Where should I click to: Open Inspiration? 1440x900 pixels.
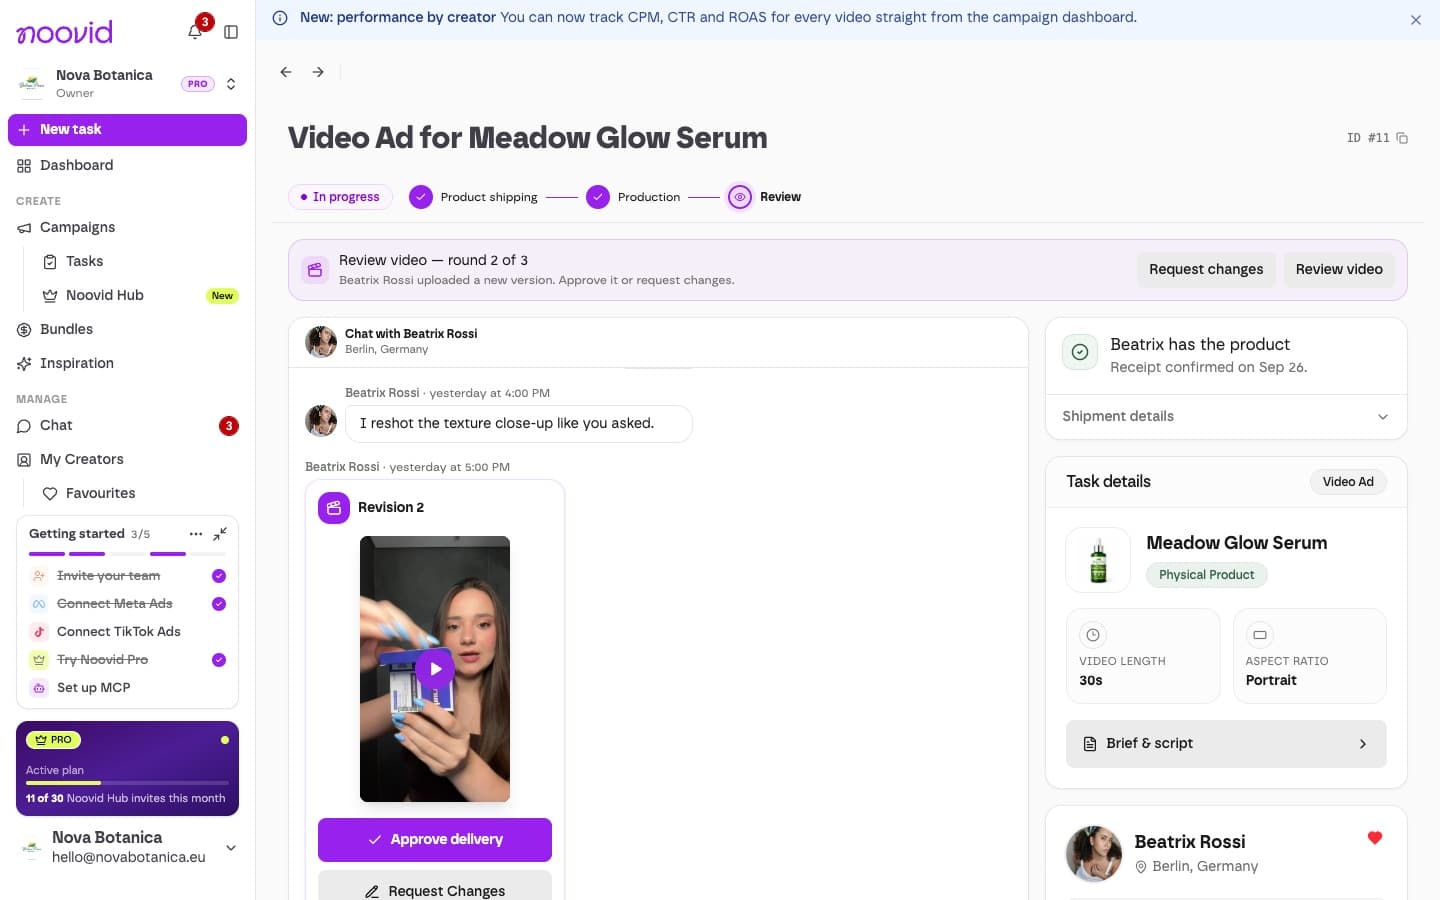pyautogui.click(x=127, y=364)
